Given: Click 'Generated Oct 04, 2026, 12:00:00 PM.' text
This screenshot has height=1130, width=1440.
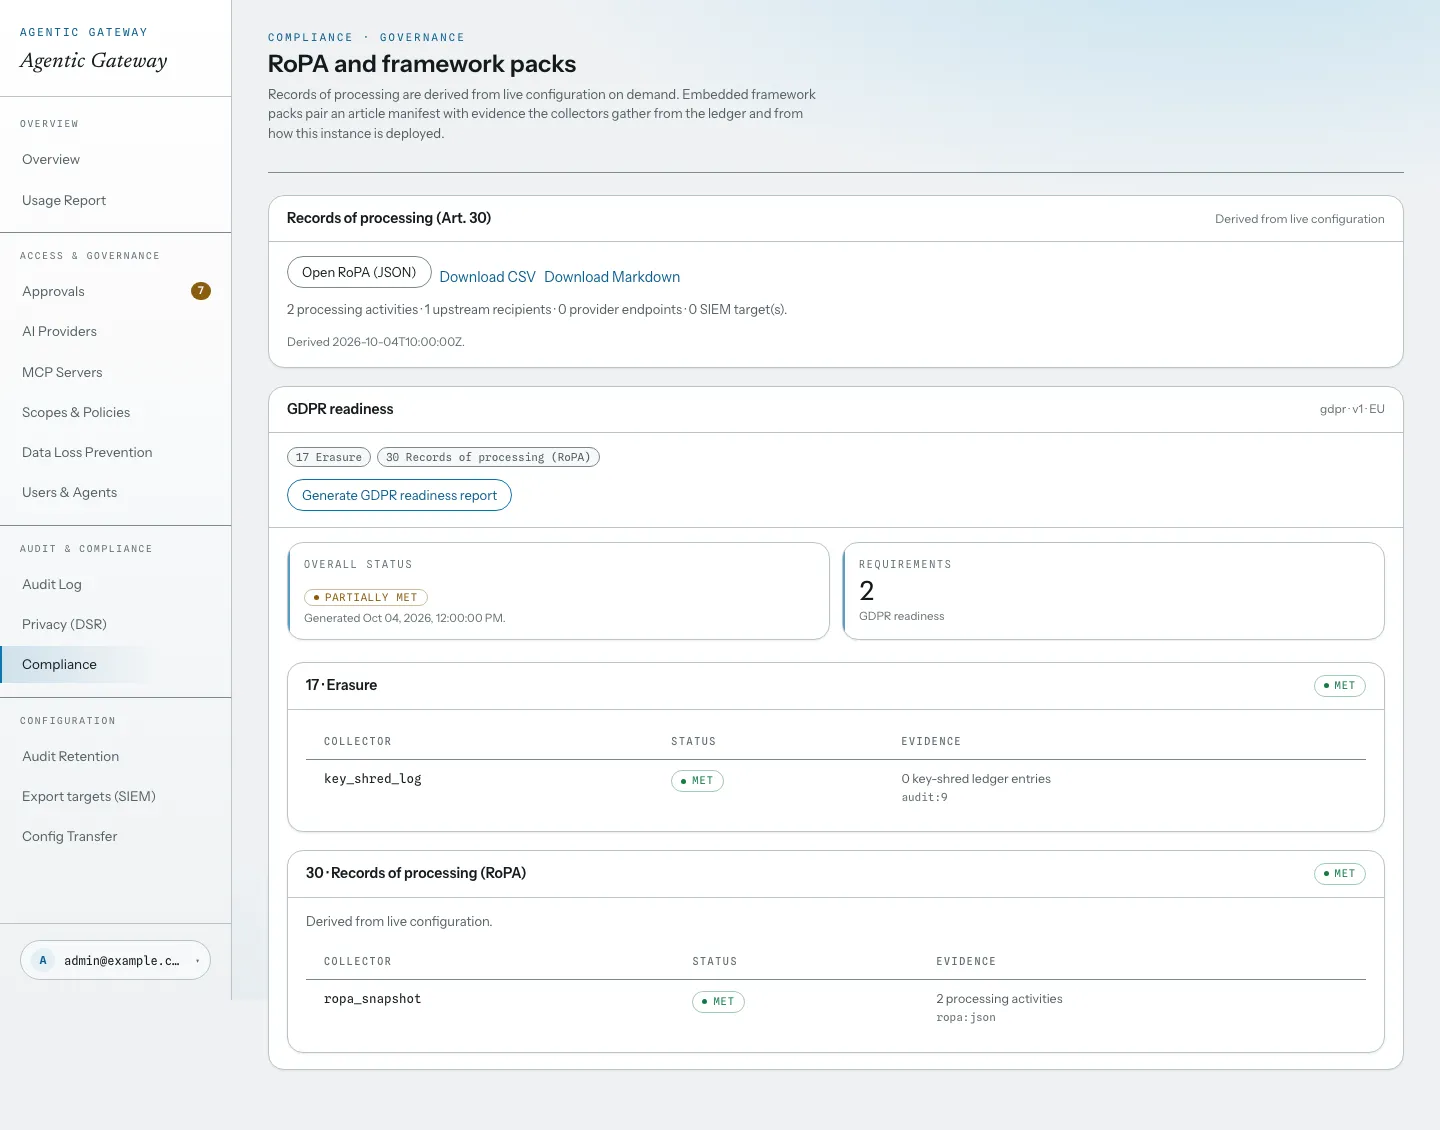Looking at the screenshot, I should 405,618.
